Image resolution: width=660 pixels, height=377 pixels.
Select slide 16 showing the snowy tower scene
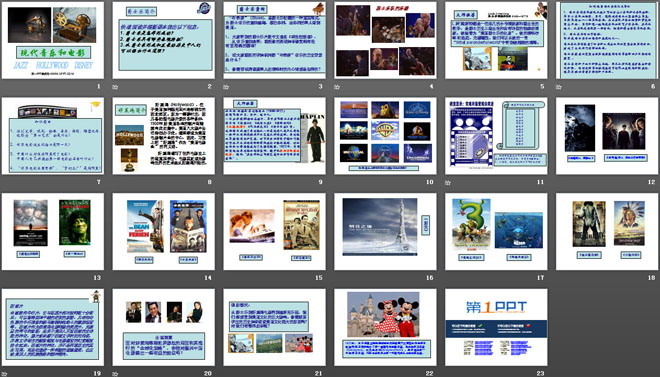coord(385,231)
